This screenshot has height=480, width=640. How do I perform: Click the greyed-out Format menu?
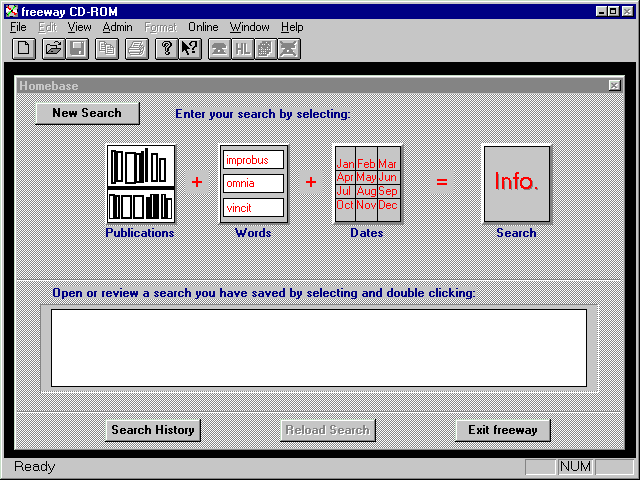pos(160,27)
